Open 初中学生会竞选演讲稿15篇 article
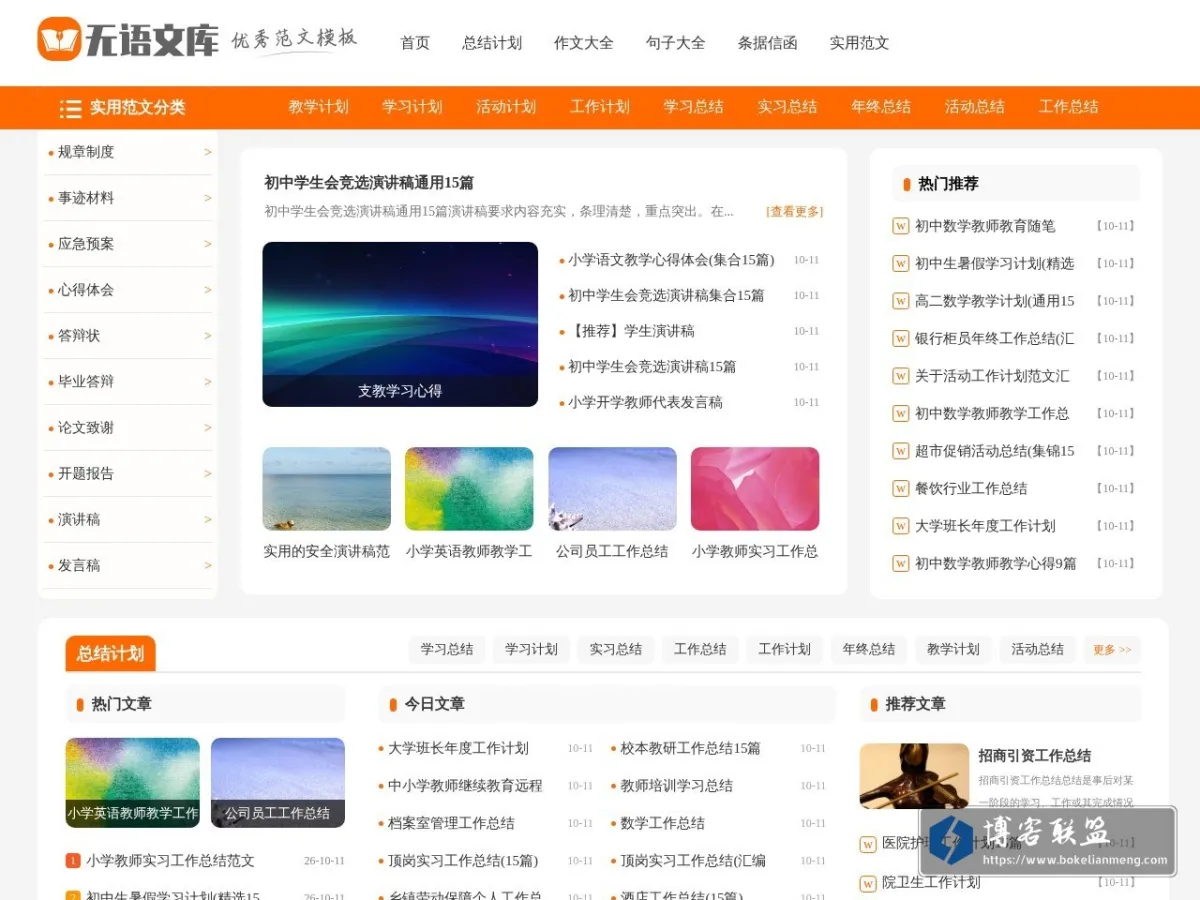The height and width of the screenshot is (900, 1200). tap(652, 367)
